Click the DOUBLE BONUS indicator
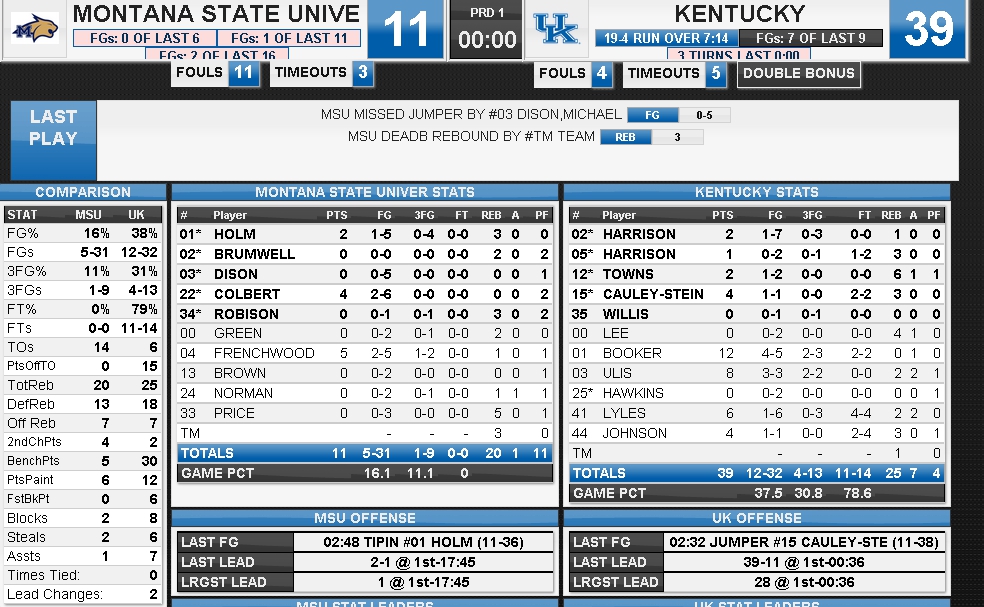This screenshot has width=984, height=607. point(798,74)
